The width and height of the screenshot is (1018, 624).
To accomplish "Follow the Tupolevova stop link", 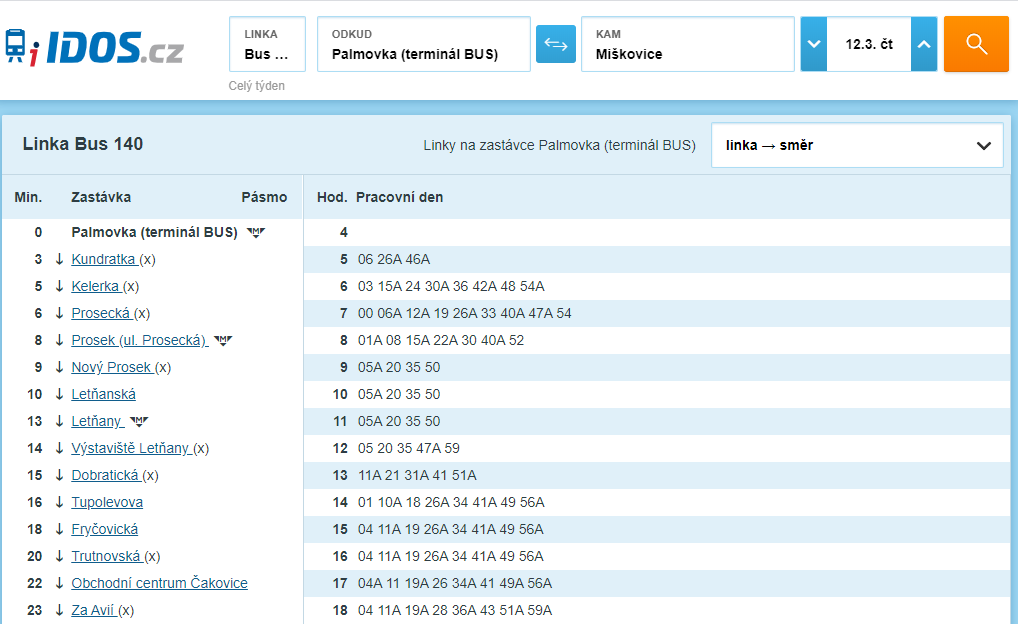I will point(107,502).
